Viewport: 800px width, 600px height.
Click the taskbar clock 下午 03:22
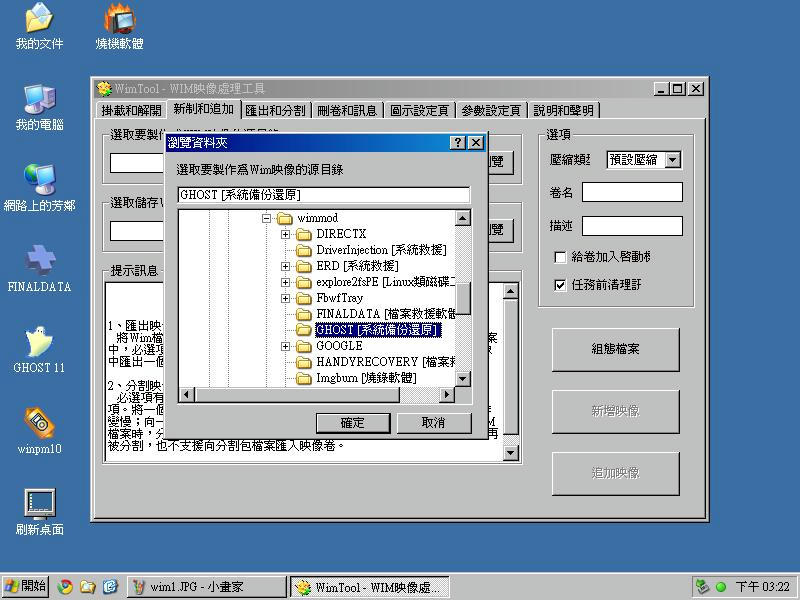click(x=762, y=587)
